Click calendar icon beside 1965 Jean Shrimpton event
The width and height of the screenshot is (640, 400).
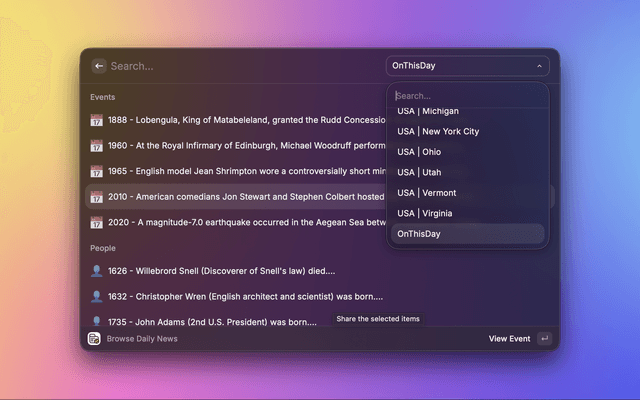click(x=97, y=172)
